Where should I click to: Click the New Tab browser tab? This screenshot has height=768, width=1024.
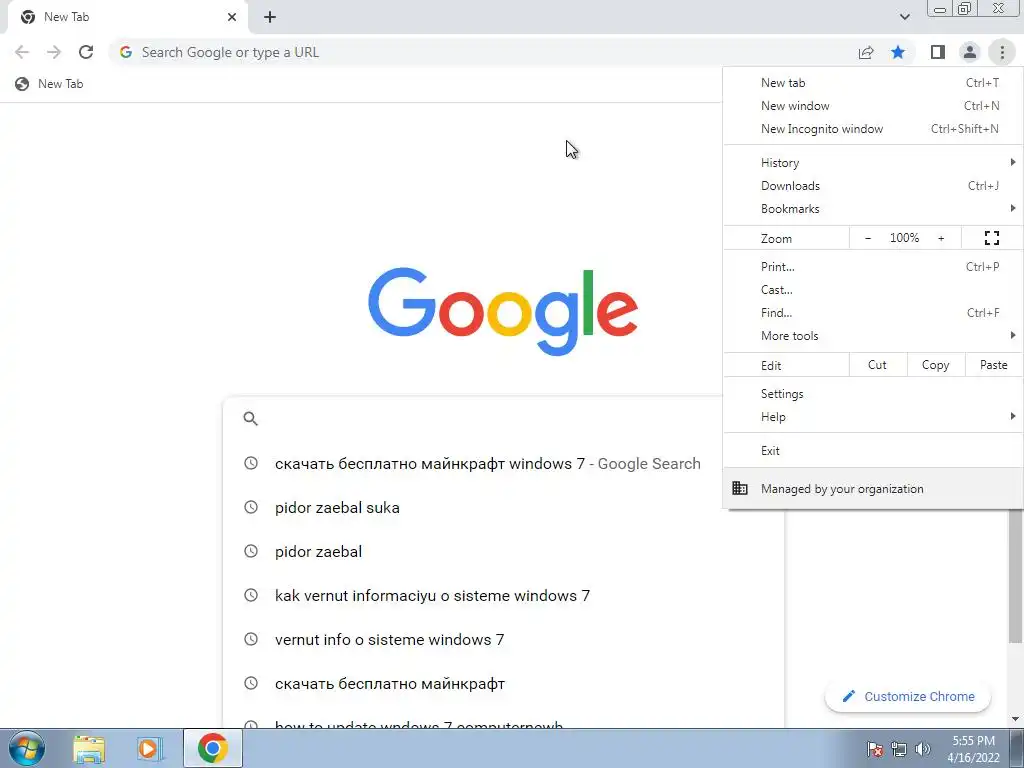click(127, 17)
